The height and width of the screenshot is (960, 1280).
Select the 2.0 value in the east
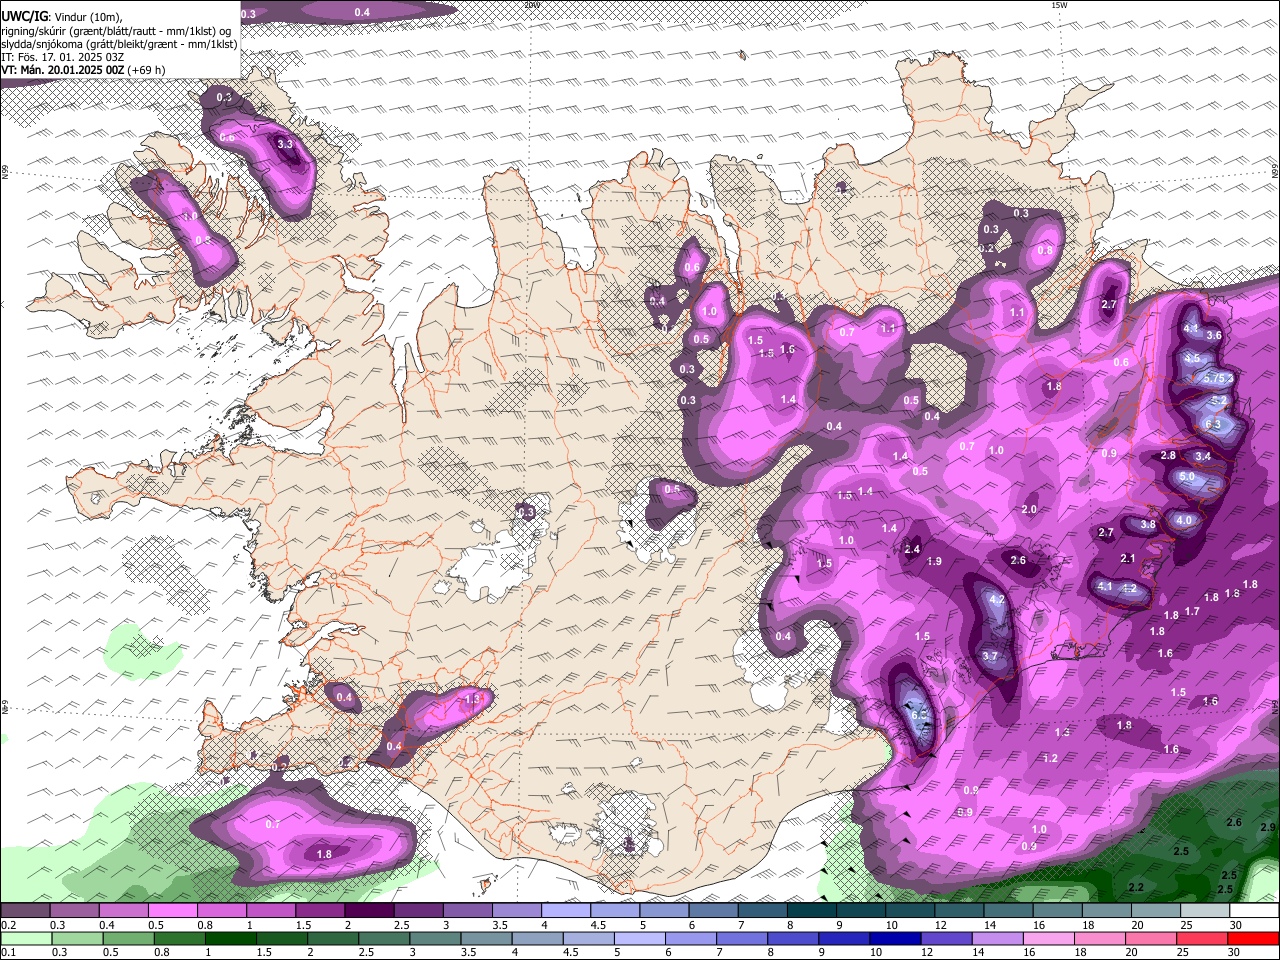coord(1029,510)
